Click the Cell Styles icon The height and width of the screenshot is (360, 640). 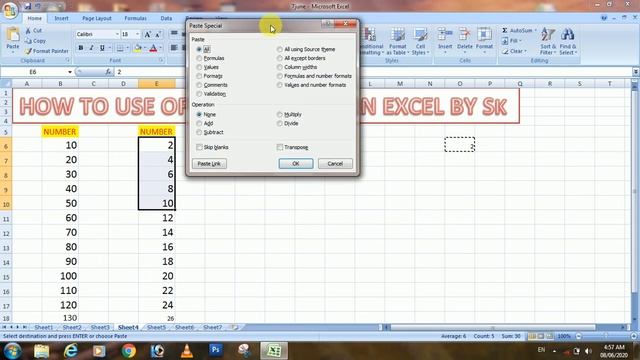420,35
